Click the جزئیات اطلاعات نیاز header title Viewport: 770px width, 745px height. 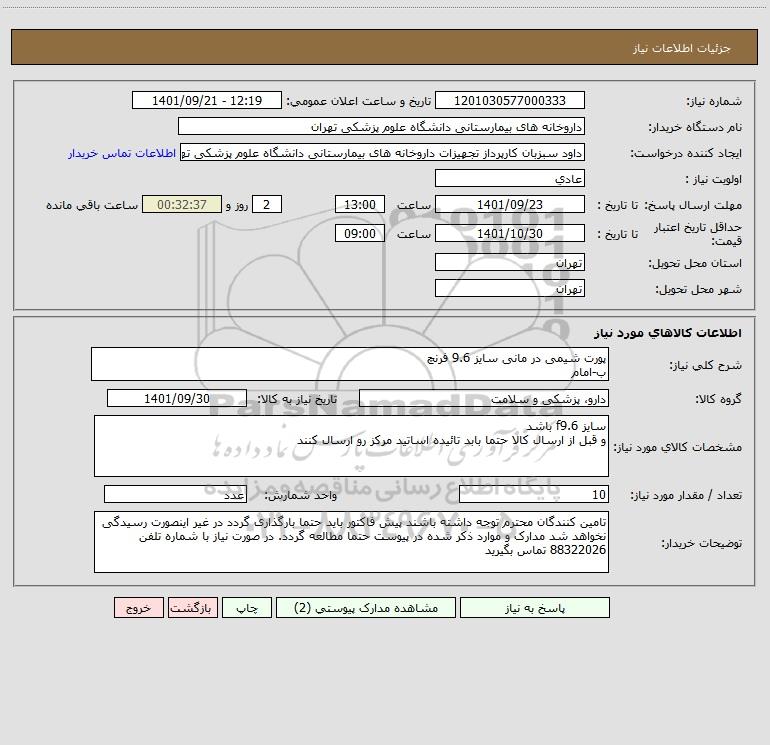point(682,48)
